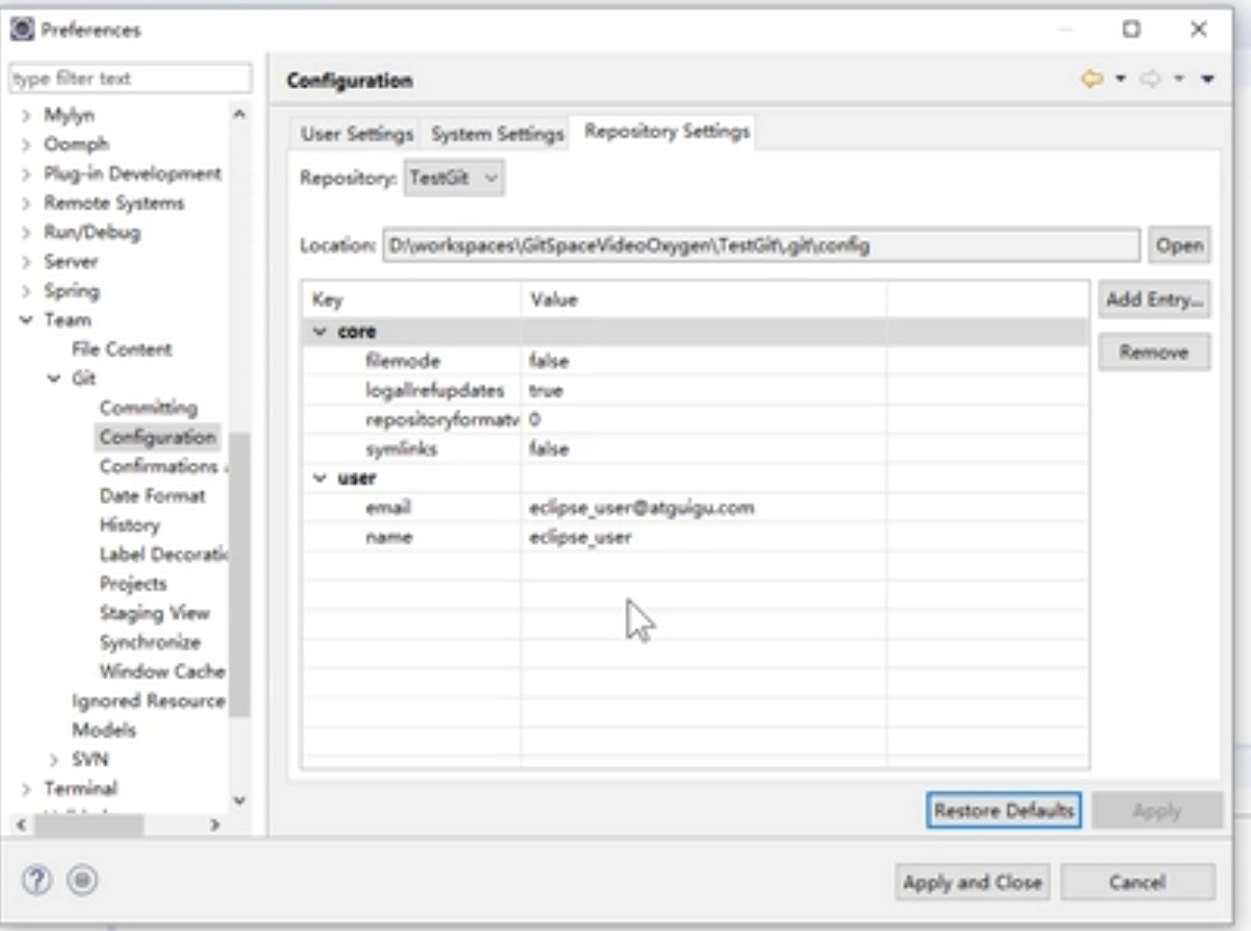Select Committing under Git
The height and width of the screenshot is (931, 1251).
coord(148,408)
